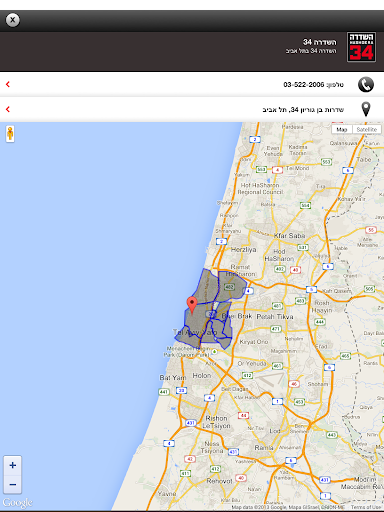Open the Street View pegman icon

tap(10, 134)
